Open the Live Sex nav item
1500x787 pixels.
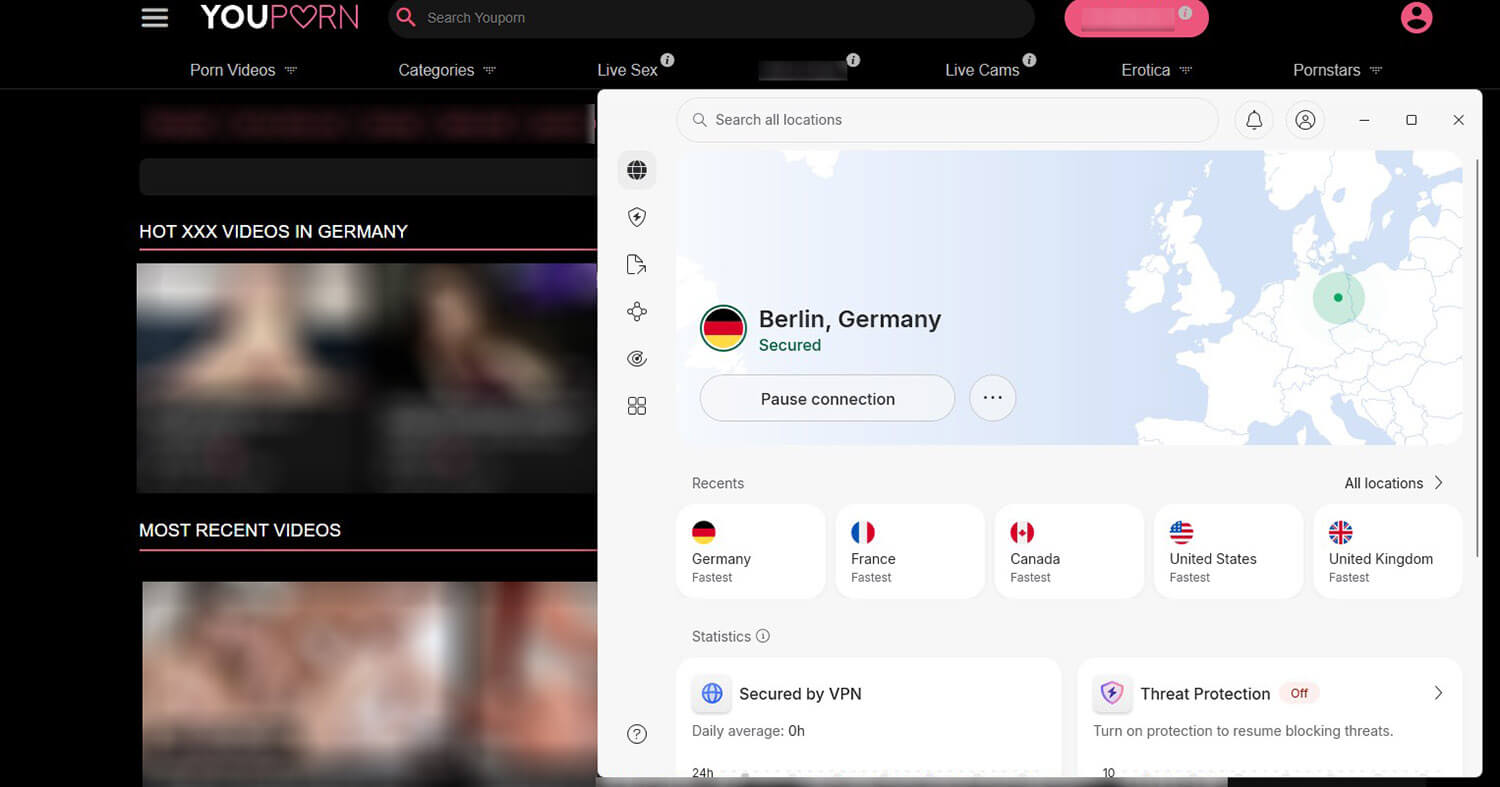(627, 70)
